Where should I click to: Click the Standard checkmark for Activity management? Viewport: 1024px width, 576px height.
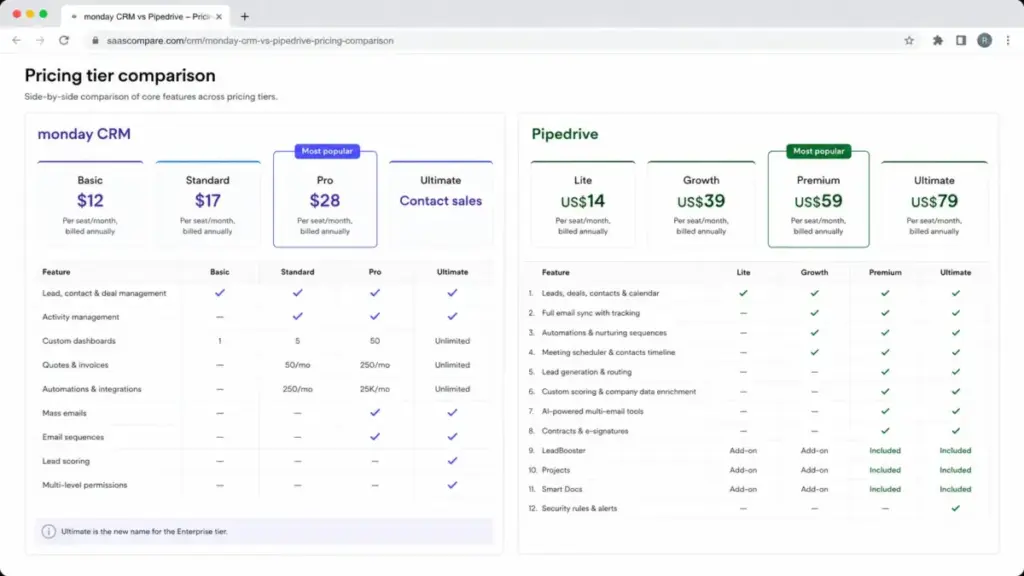297,317
